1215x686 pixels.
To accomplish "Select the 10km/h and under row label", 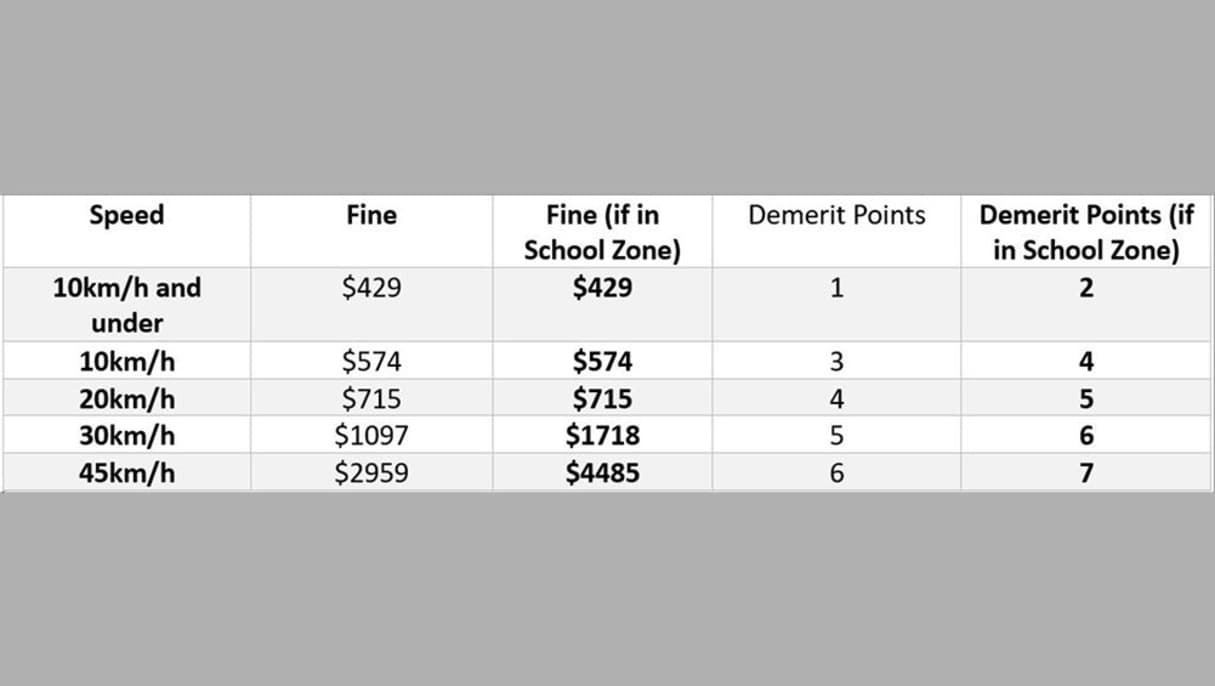I will [x=127, y=305].
